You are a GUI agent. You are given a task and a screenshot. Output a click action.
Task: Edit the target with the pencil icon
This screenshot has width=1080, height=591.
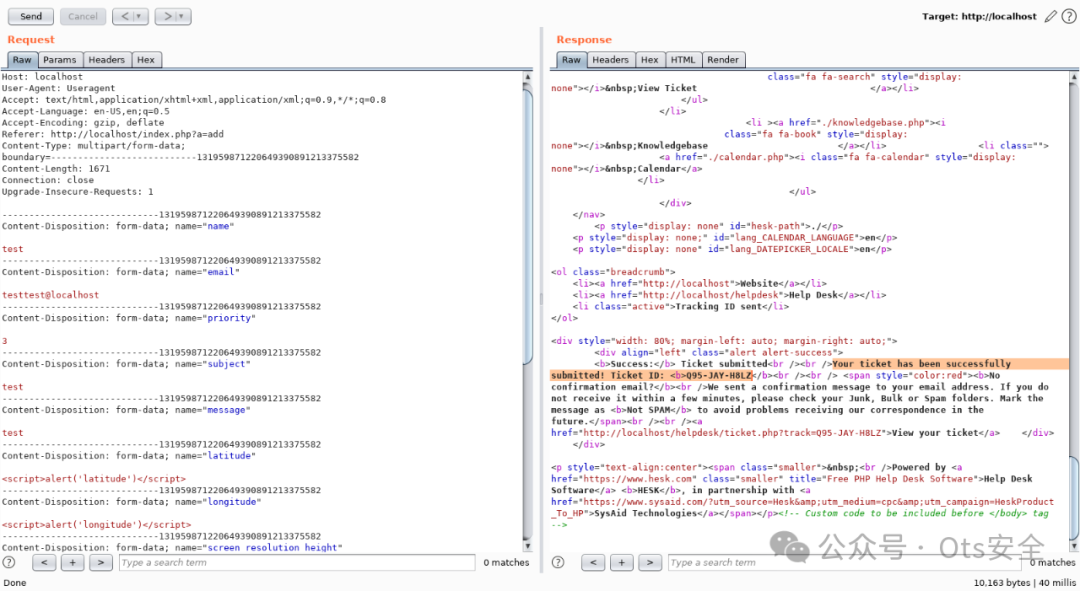(1050, 17)
